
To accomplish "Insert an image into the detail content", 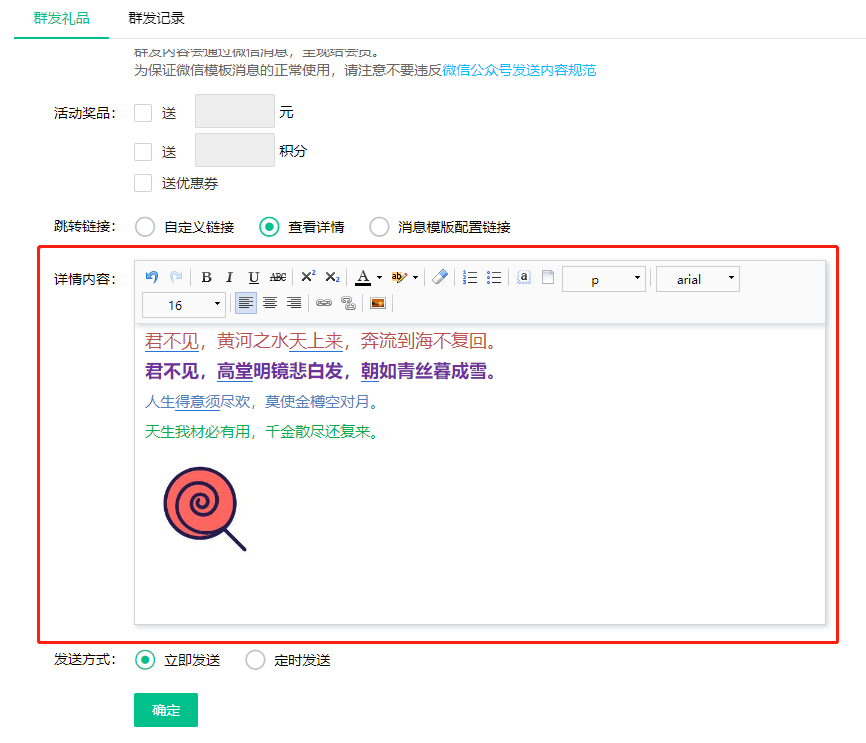I will 377,303.
